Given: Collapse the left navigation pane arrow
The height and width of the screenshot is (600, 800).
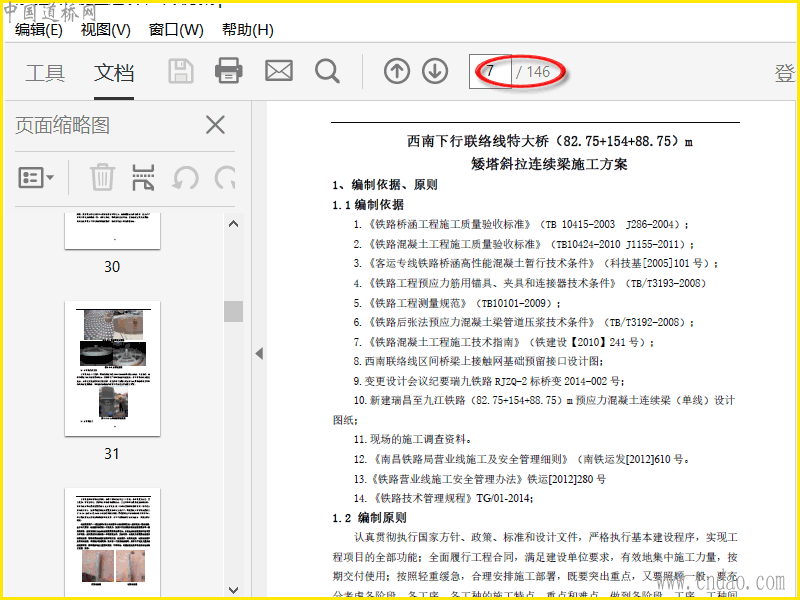Looking at the screenshot, I should [258, 353].
